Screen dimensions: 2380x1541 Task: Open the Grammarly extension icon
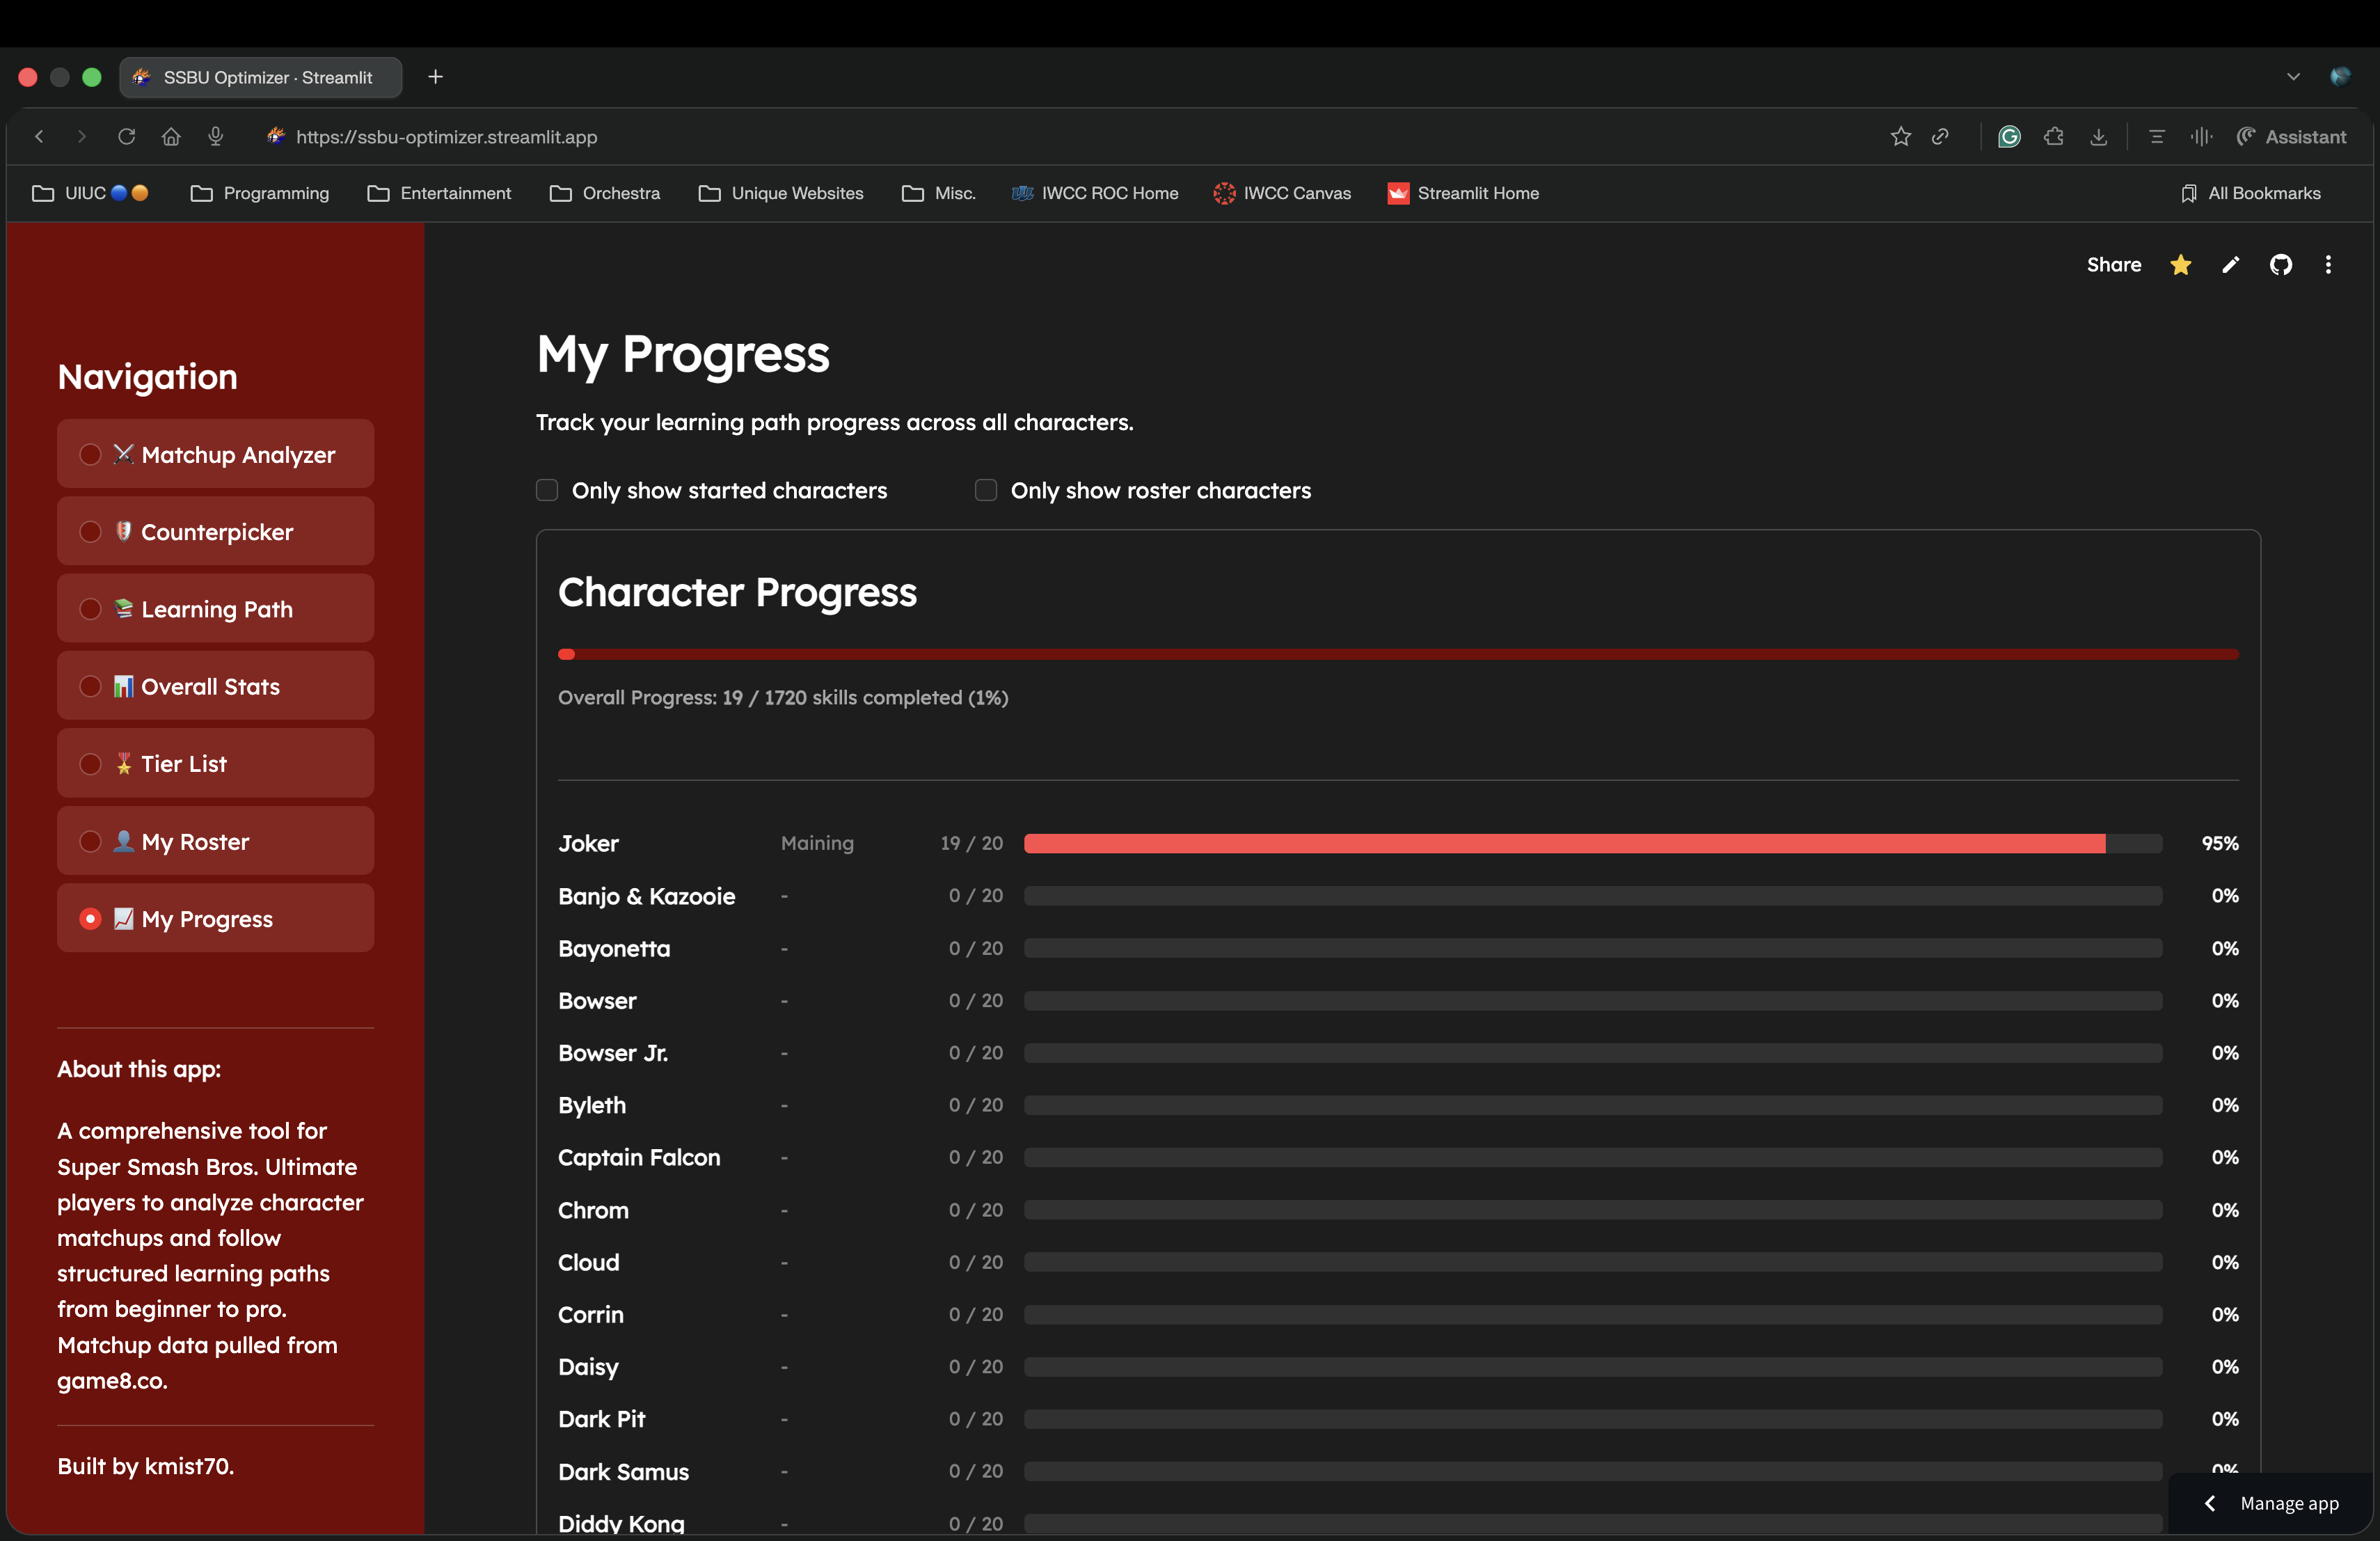pyautogui.click(x=2009, y=137)
